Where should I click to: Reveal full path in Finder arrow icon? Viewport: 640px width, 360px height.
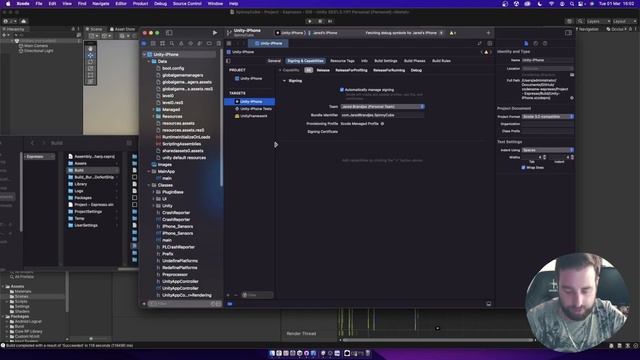click(x=572, y=98)
